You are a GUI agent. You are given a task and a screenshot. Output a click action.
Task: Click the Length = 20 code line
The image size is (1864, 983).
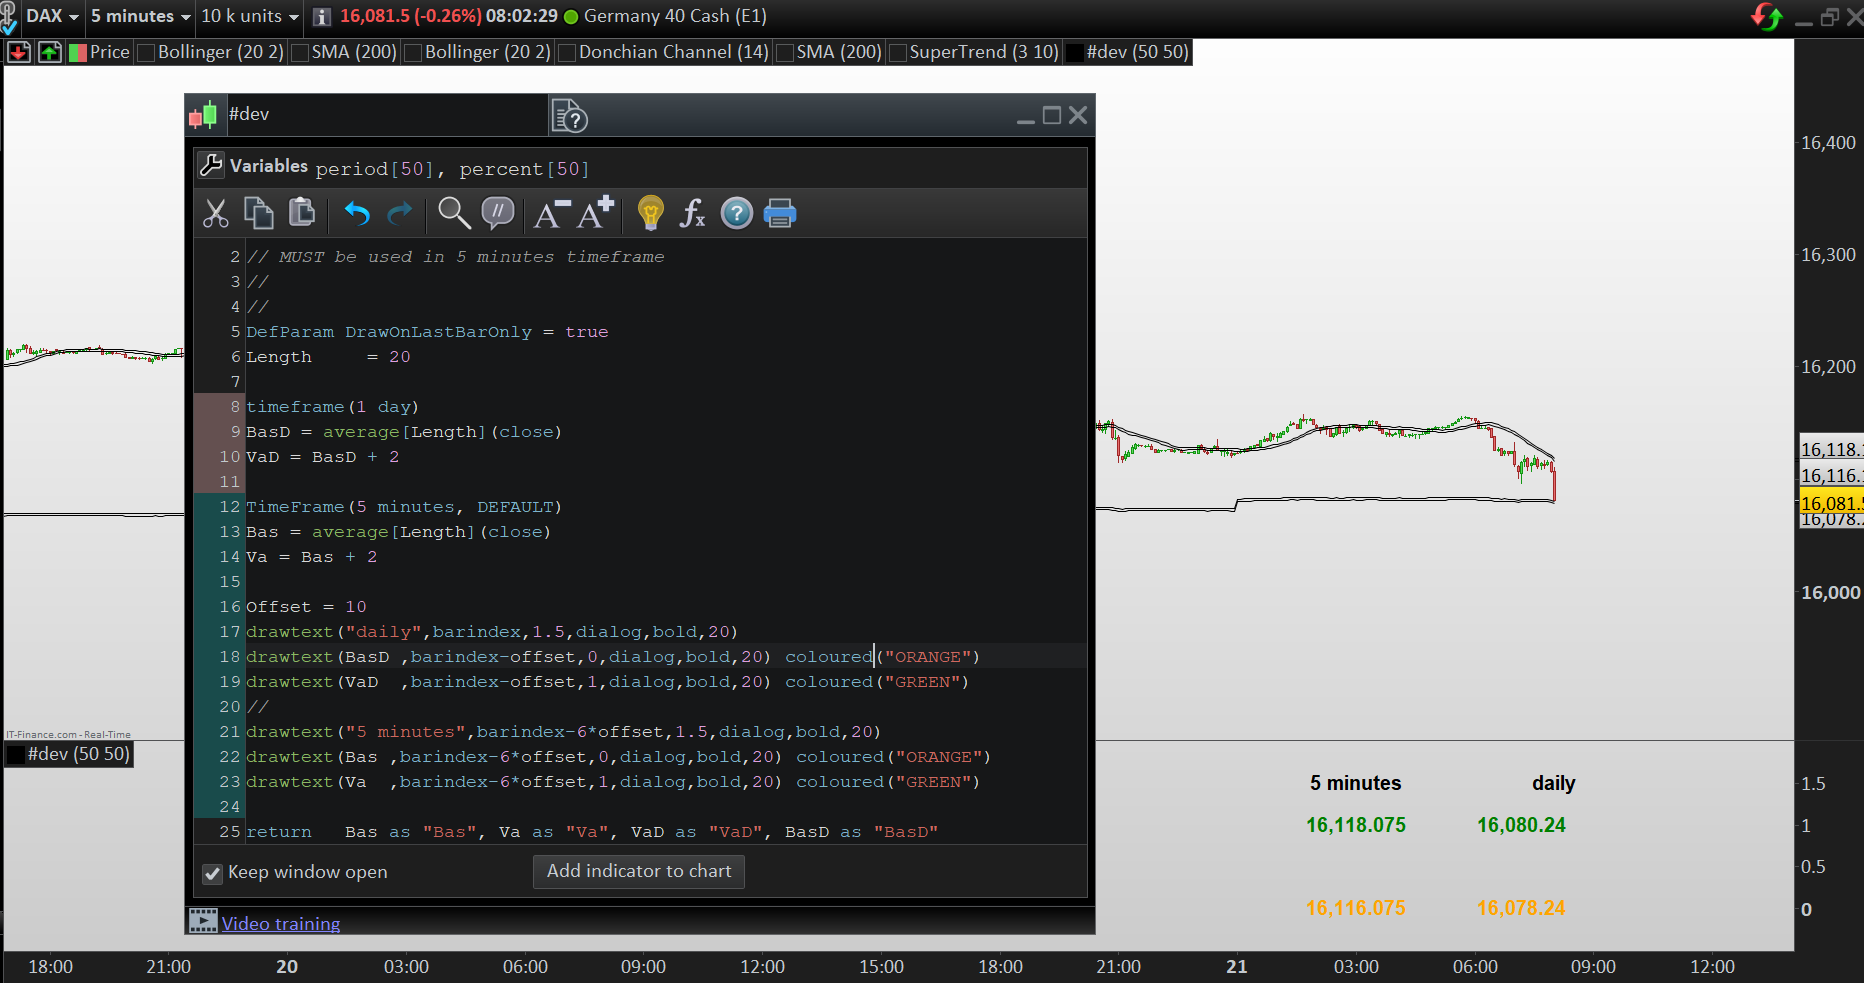click(x=328, y=357)
